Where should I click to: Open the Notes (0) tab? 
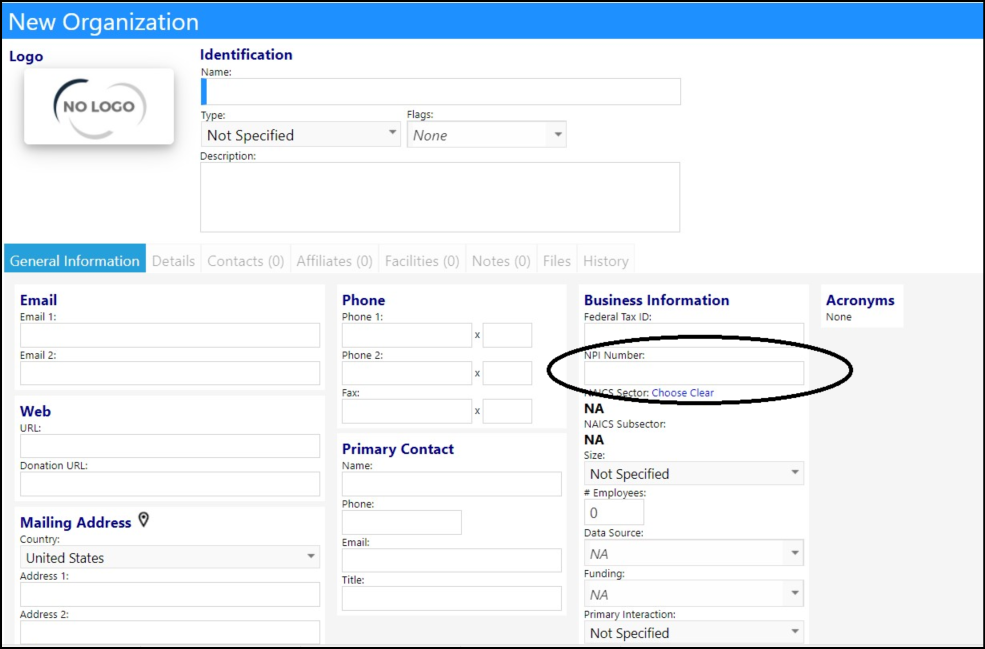(501, 261)
